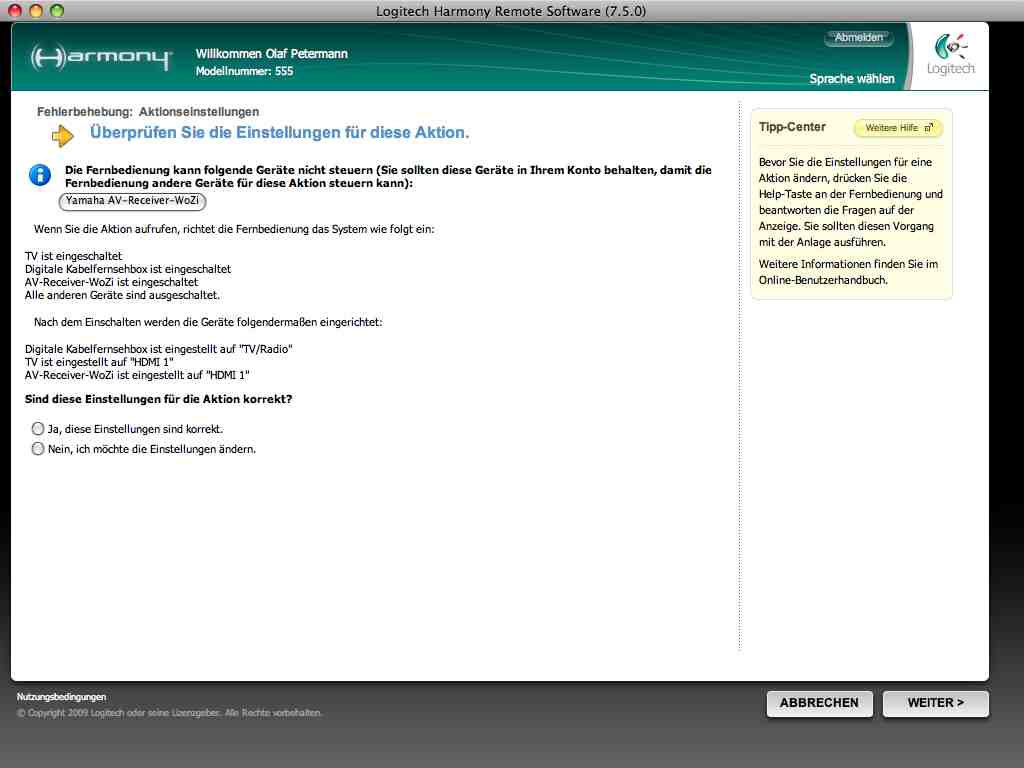
Task: Click the 'Willkommen Olaf Petermann' greeting
Action: point(271,54)
